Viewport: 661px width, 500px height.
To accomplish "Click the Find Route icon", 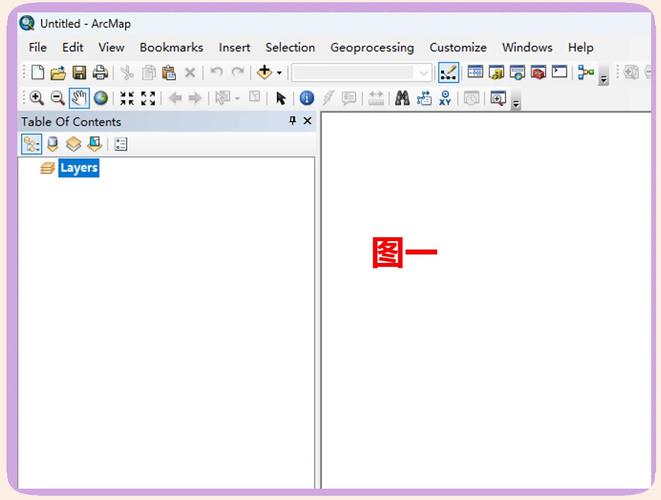I will (x=424, y=98).
